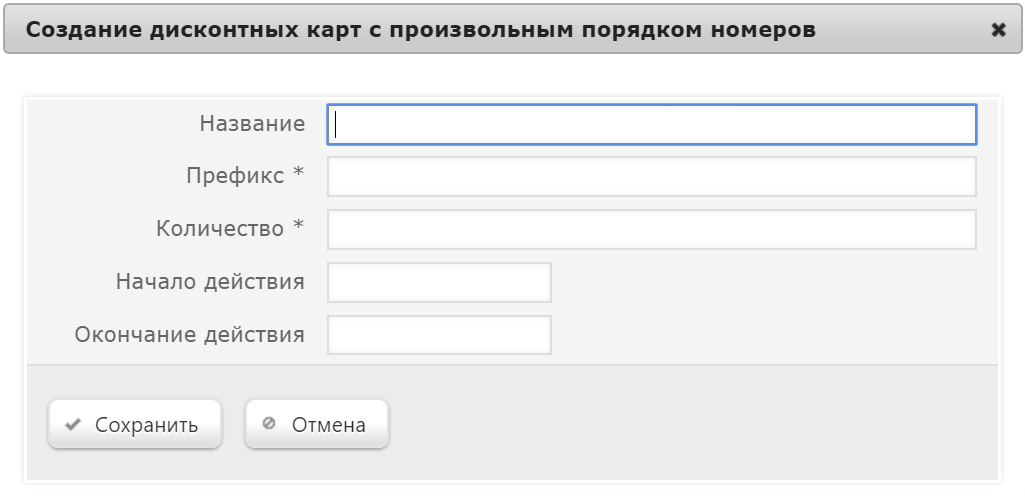Click into the Префикс input field
1025x496 pixels.
click(651, 177)
